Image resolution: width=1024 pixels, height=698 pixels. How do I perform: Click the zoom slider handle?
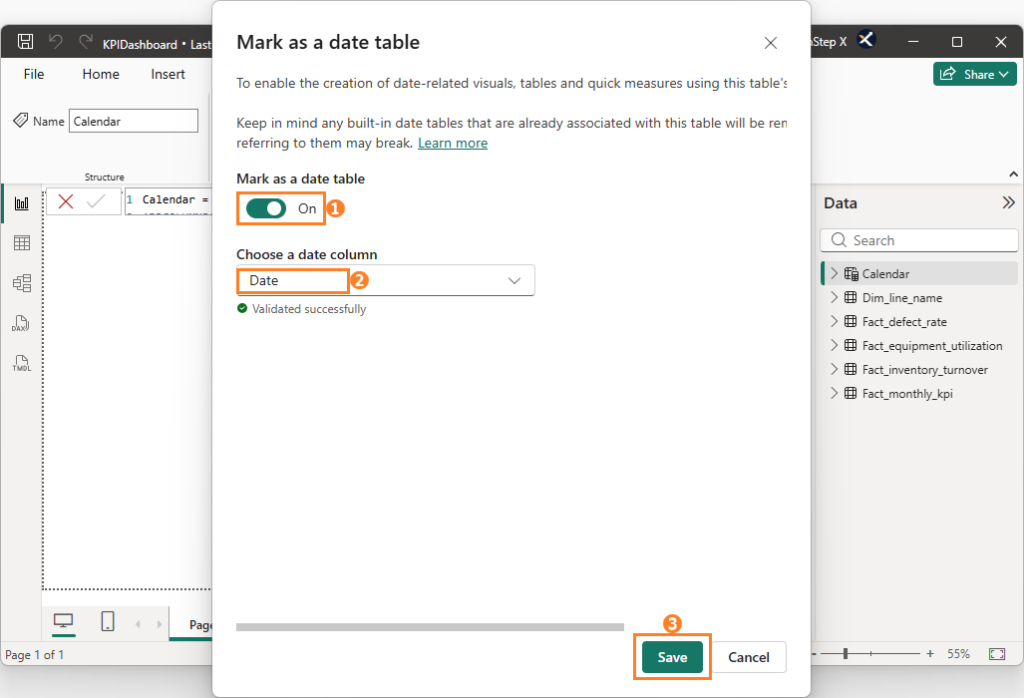[846, 653]
